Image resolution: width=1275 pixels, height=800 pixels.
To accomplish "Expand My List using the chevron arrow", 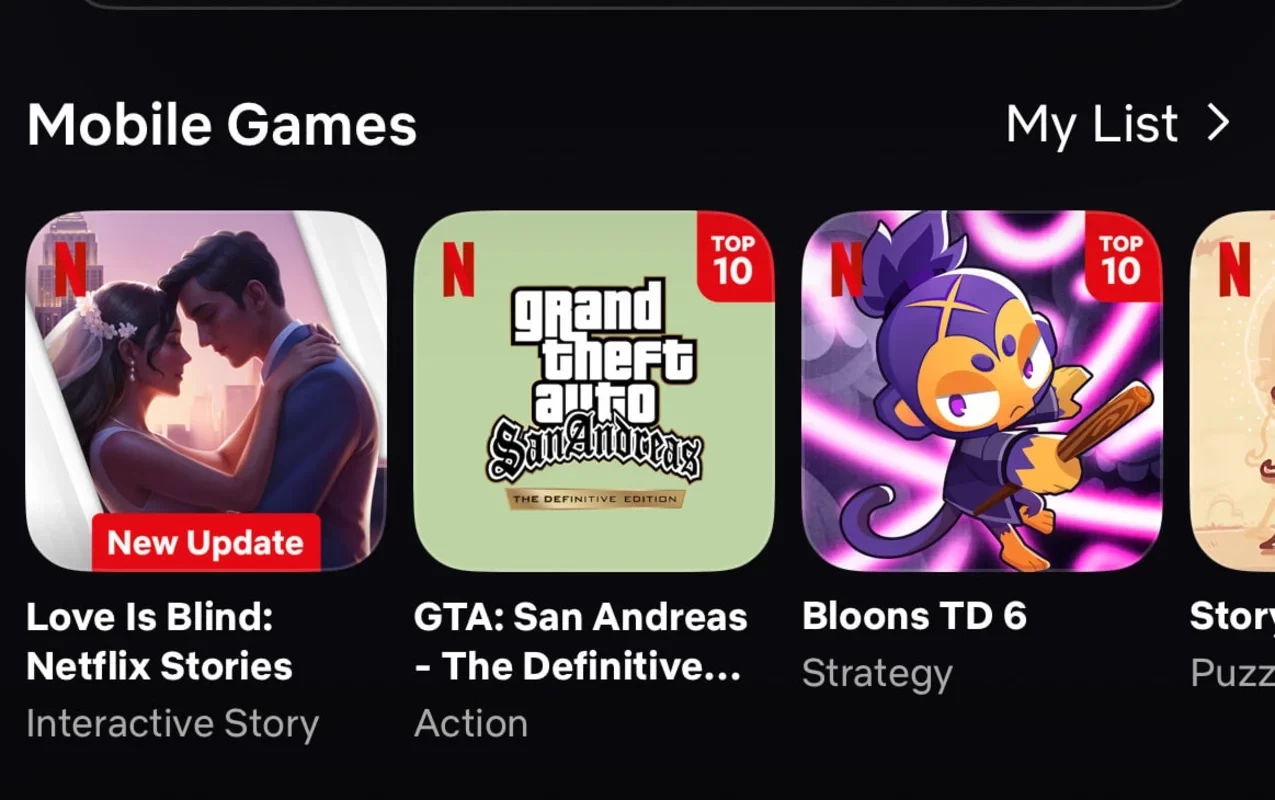I will click(1218, 124).
